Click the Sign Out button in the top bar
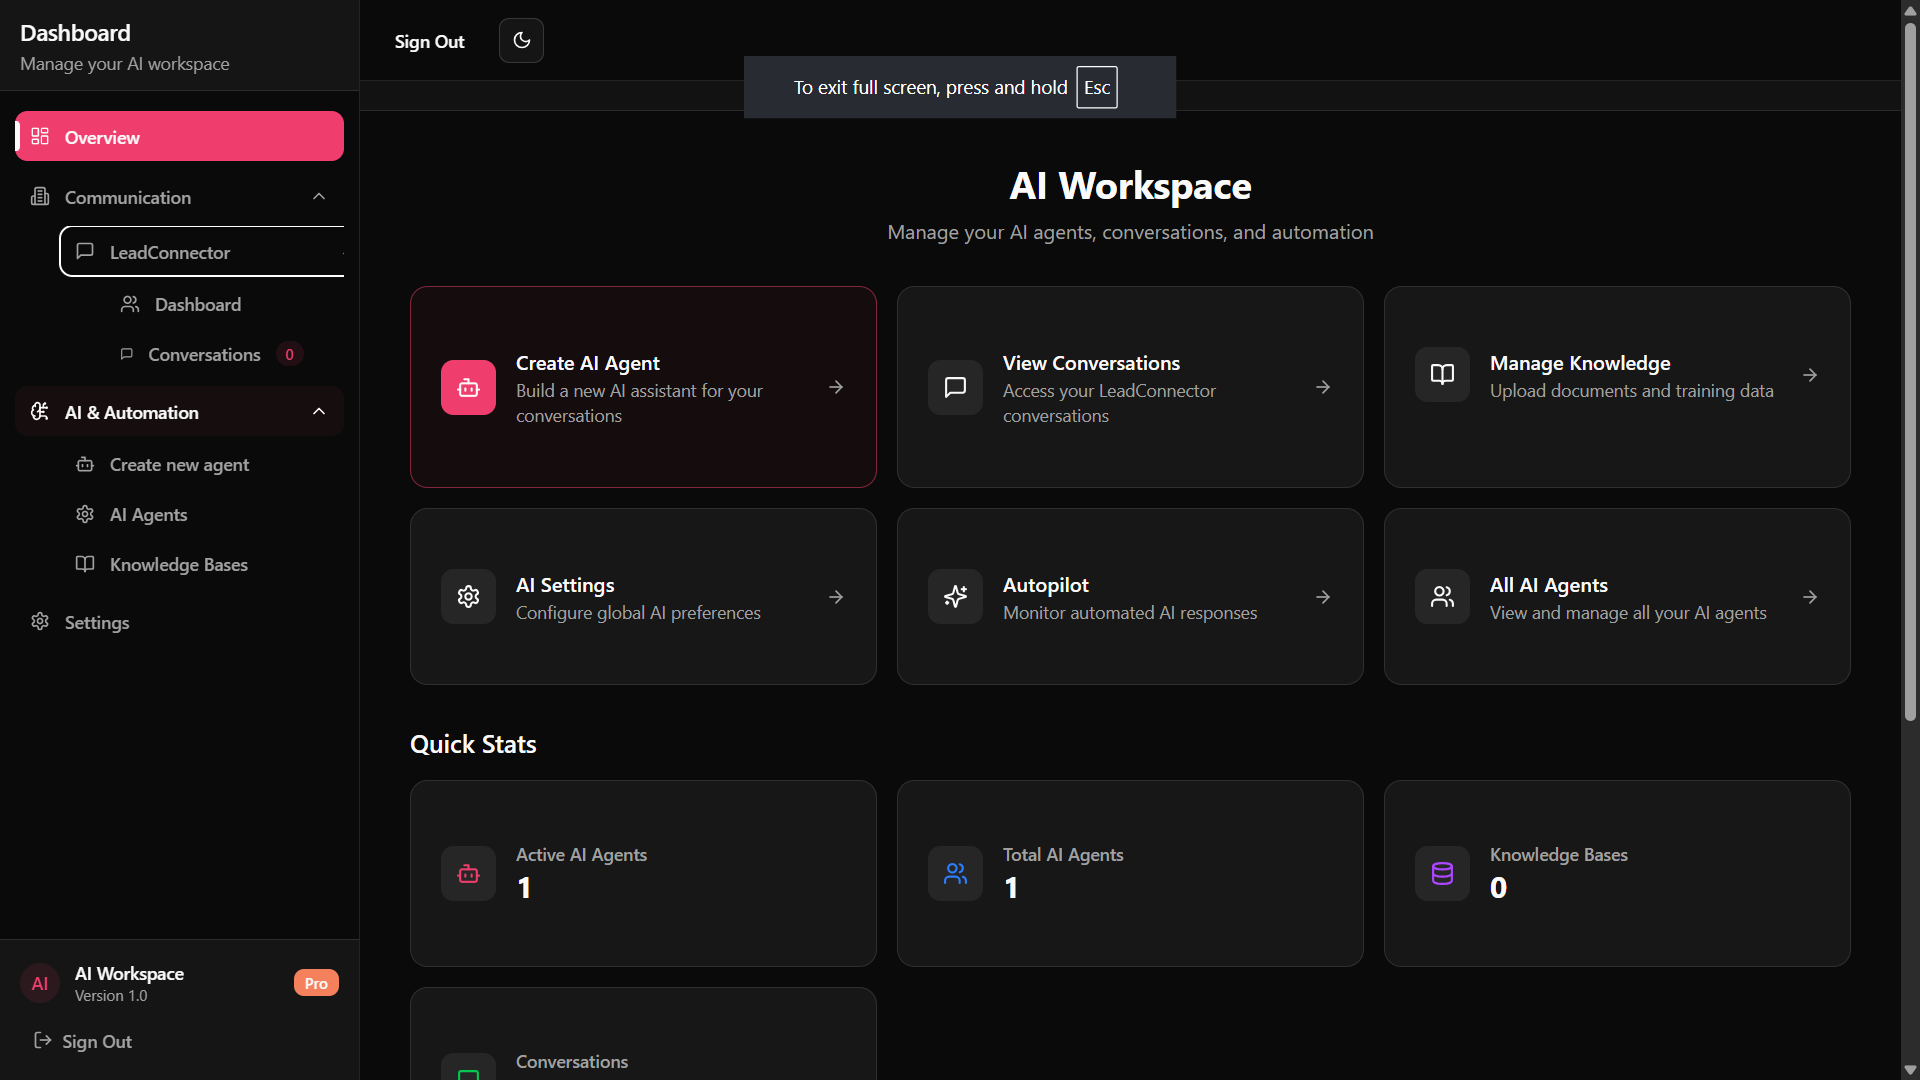 [429, 42]
